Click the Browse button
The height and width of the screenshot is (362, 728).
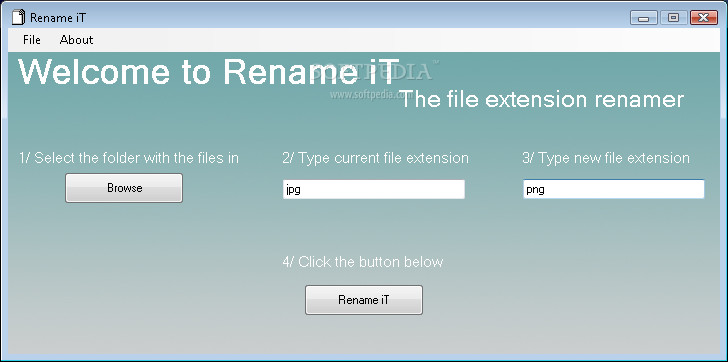tap(124, 188)
